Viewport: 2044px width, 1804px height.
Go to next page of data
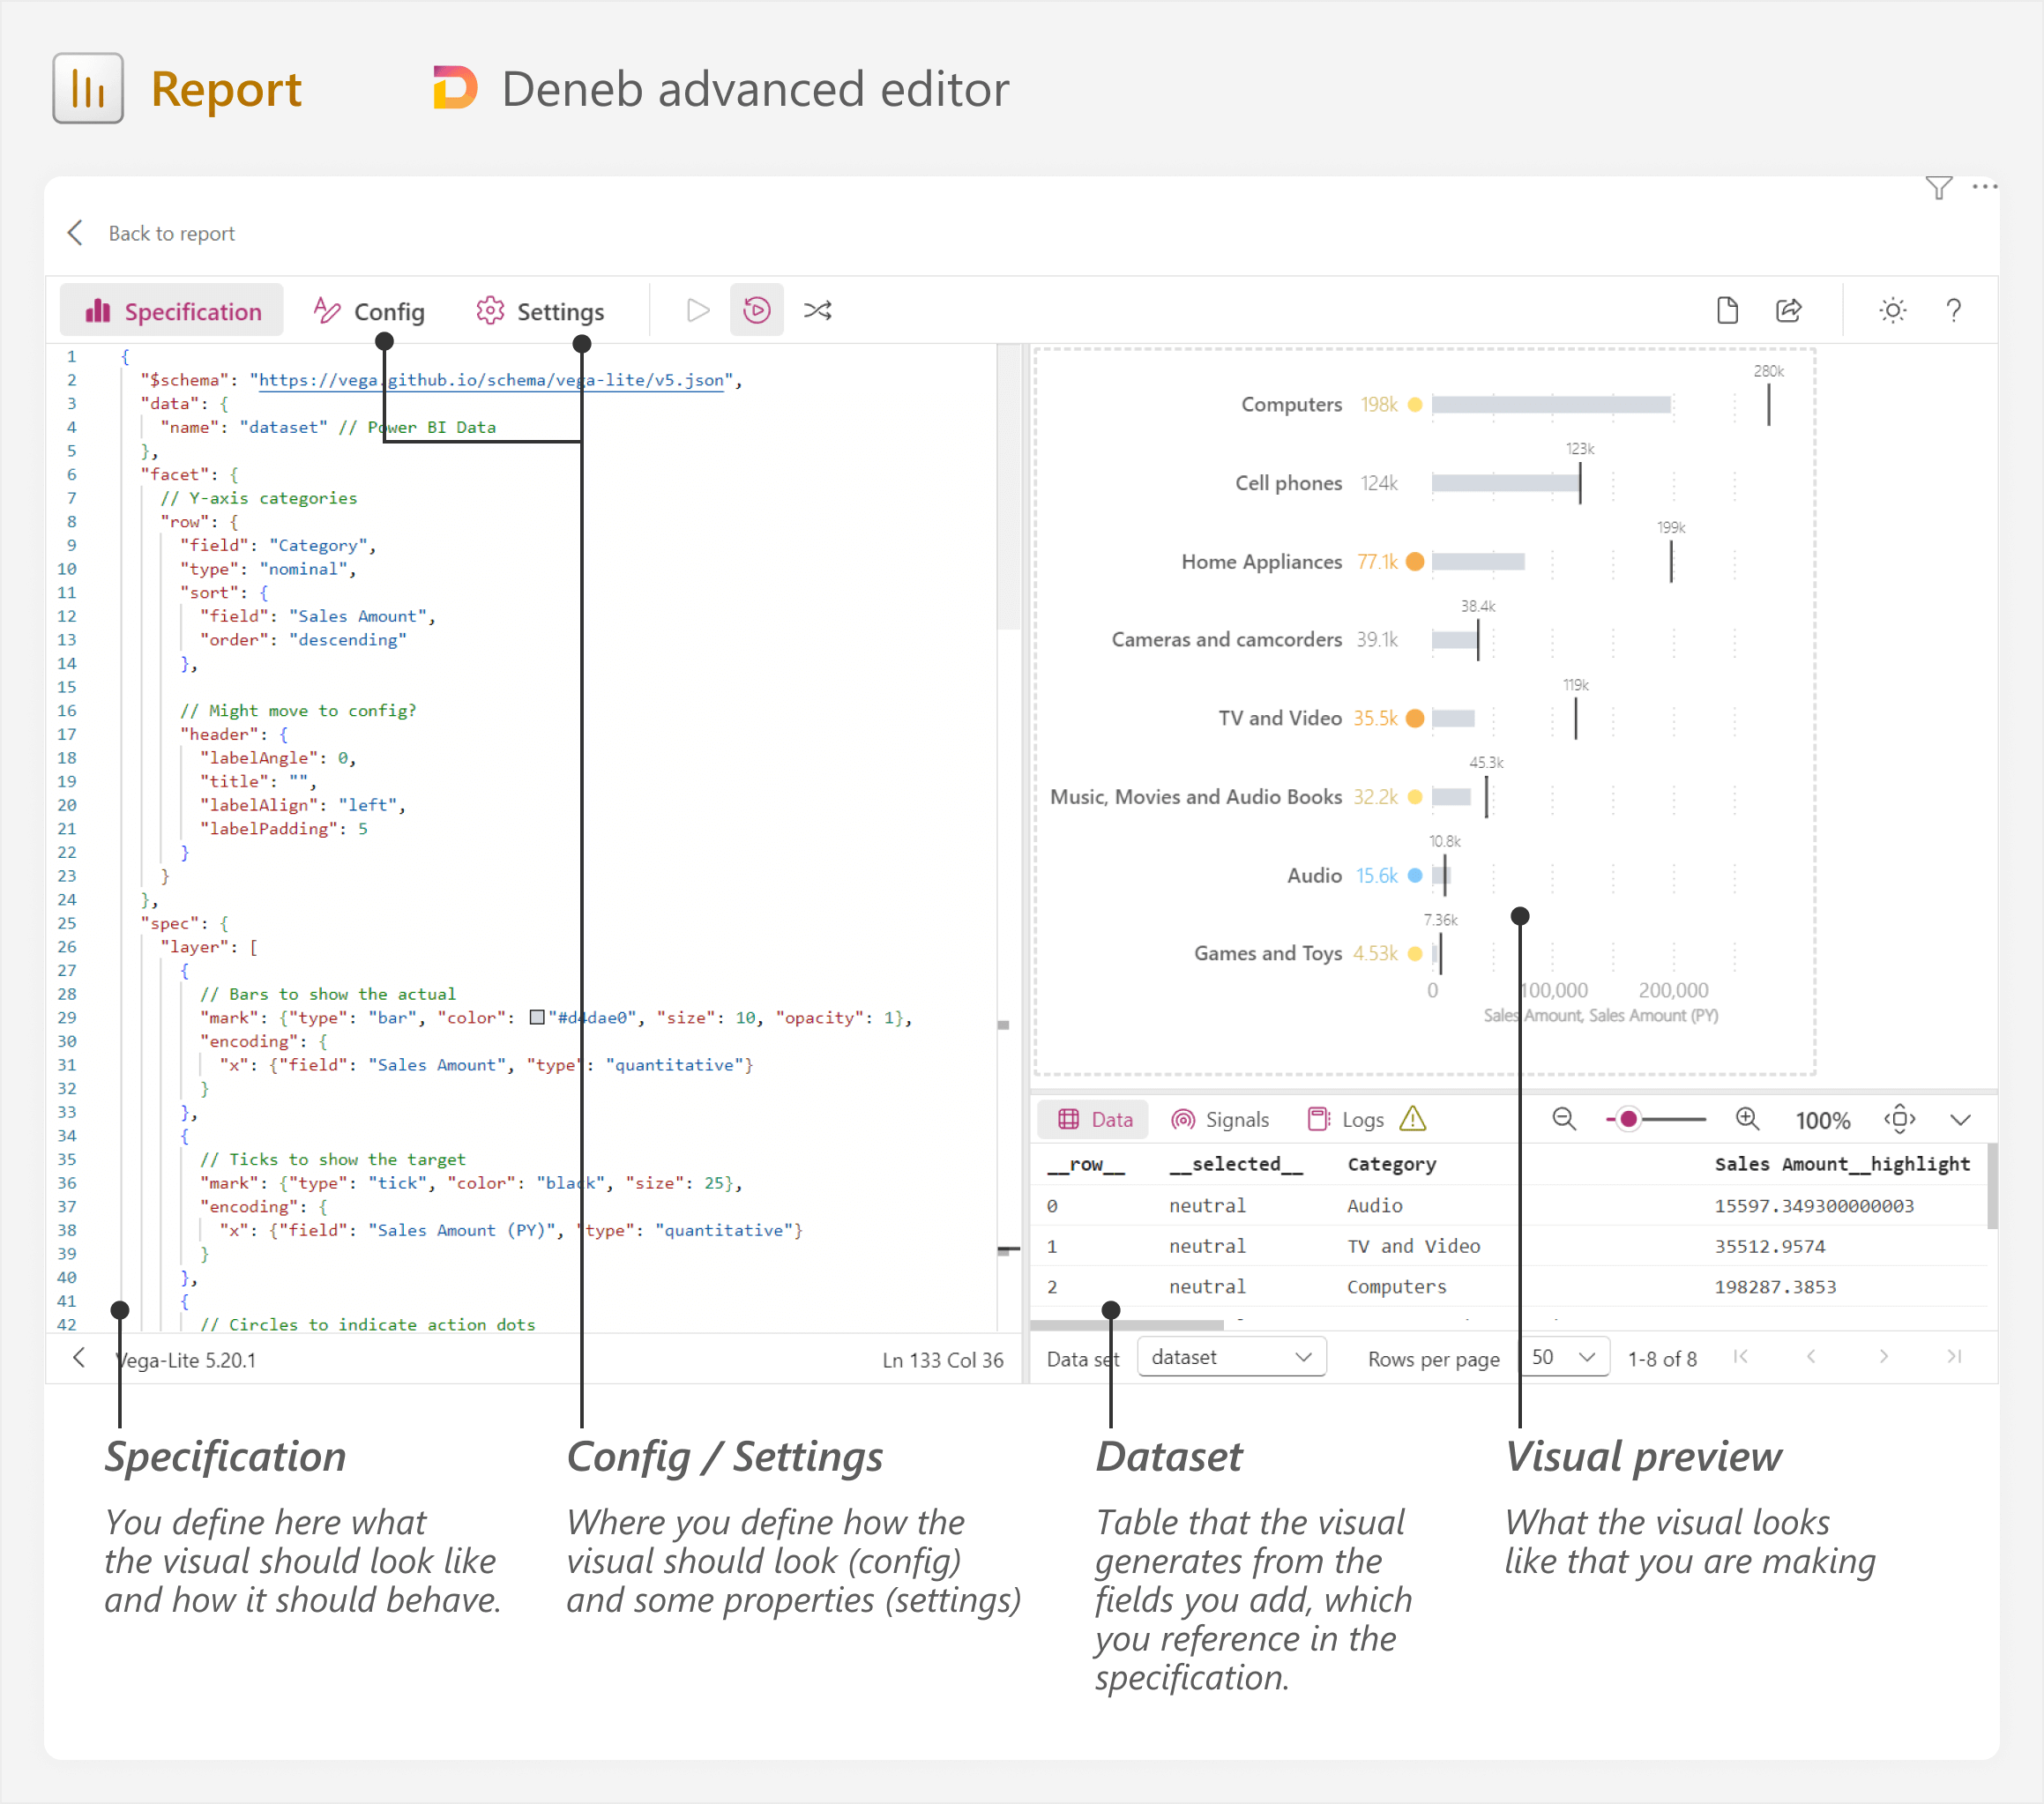click(x=1883, y=1357)
